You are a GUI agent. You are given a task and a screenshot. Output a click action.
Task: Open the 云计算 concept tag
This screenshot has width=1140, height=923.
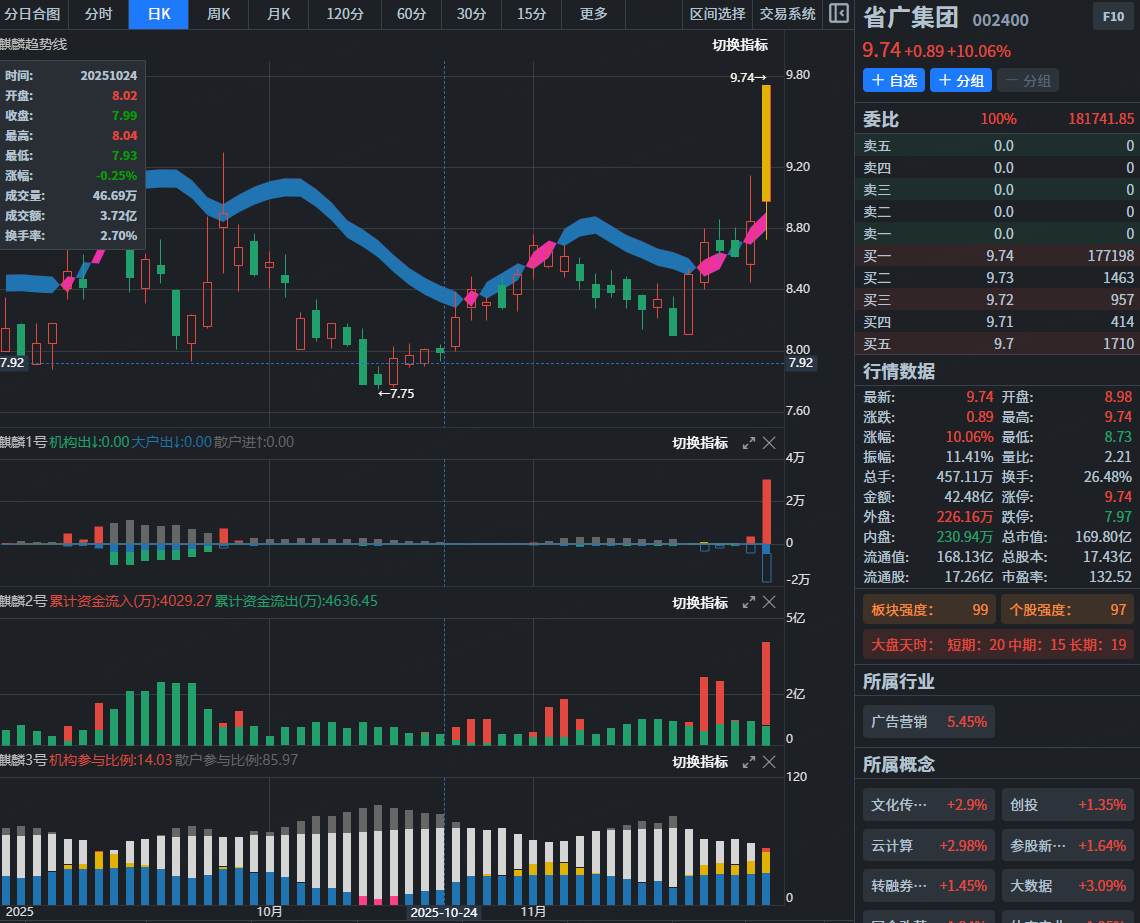pos(928,845)
